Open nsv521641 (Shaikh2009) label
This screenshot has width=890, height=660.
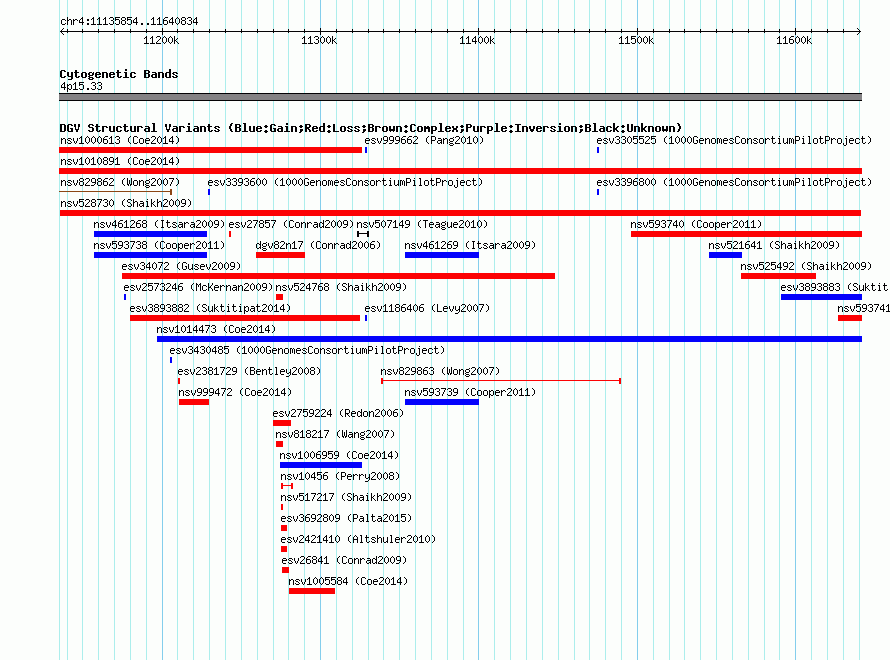pos(774,245)
